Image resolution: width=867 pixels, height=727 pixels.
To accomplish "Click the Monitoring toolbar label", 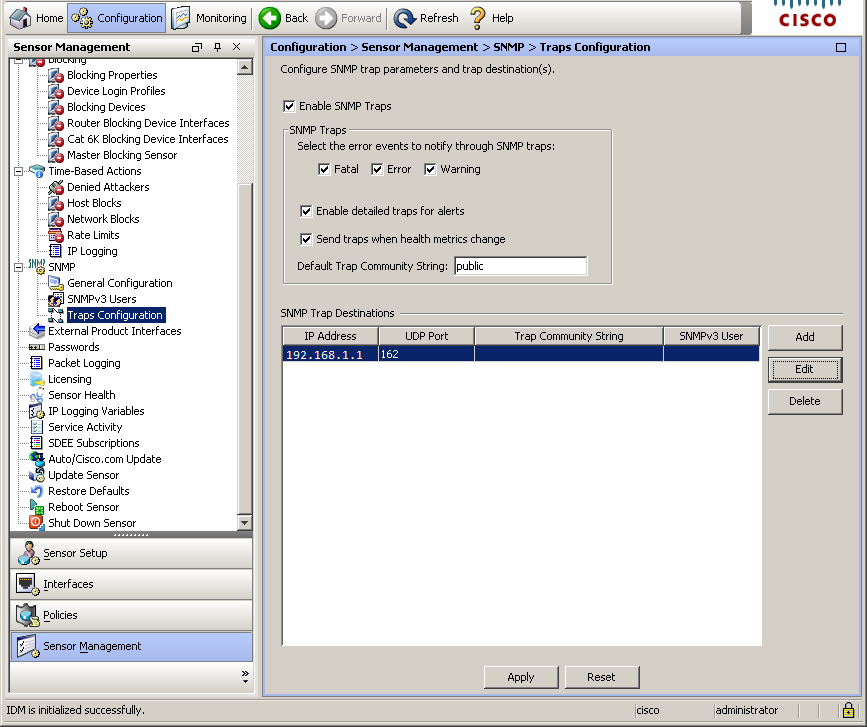I will click(x=221, y=18).
